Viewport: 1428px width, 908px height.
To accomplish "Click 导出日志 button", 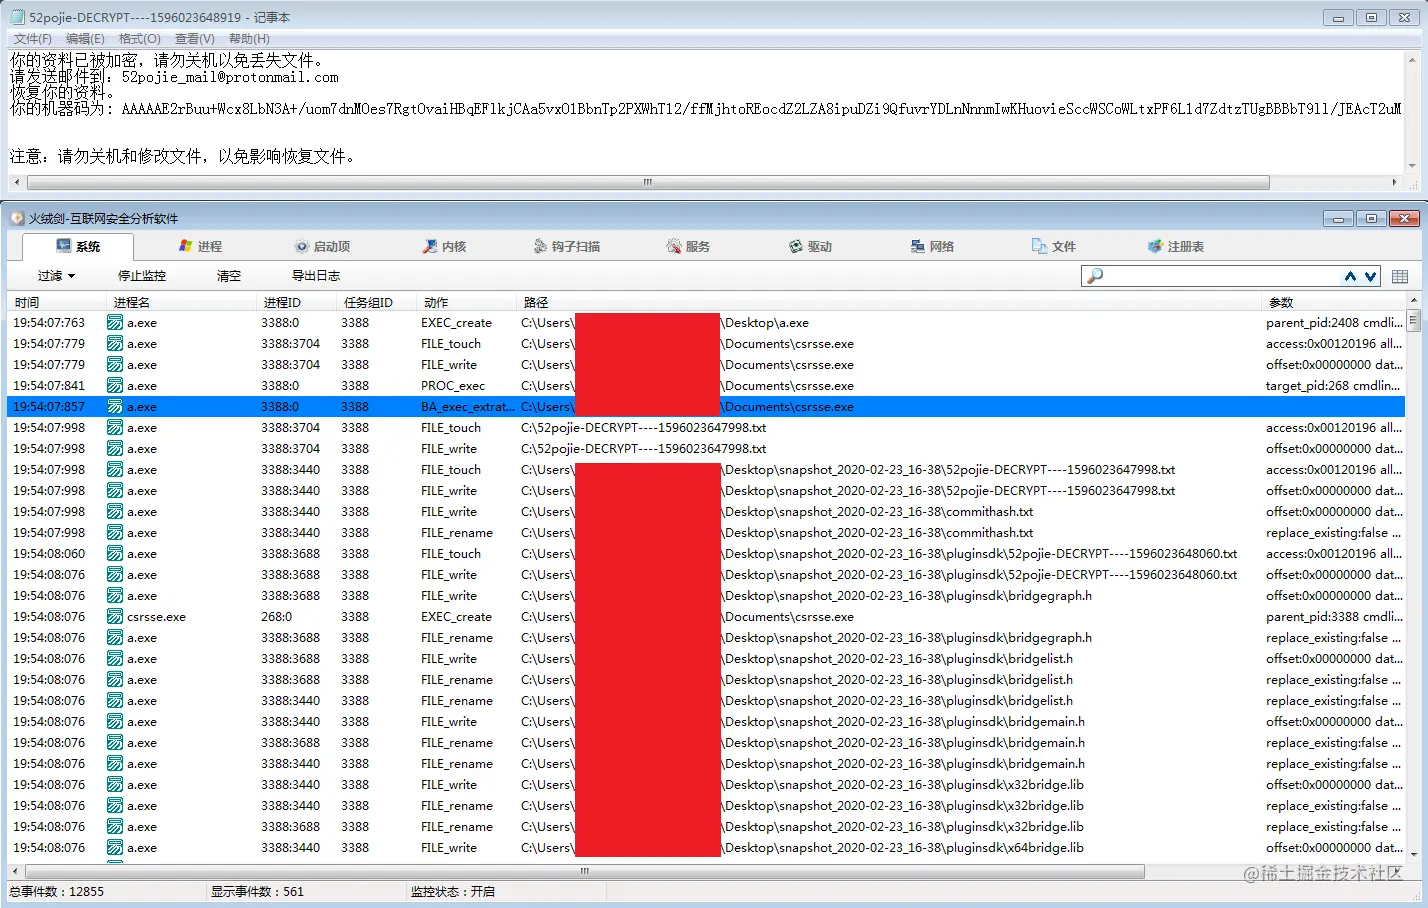I will [316, 276].
